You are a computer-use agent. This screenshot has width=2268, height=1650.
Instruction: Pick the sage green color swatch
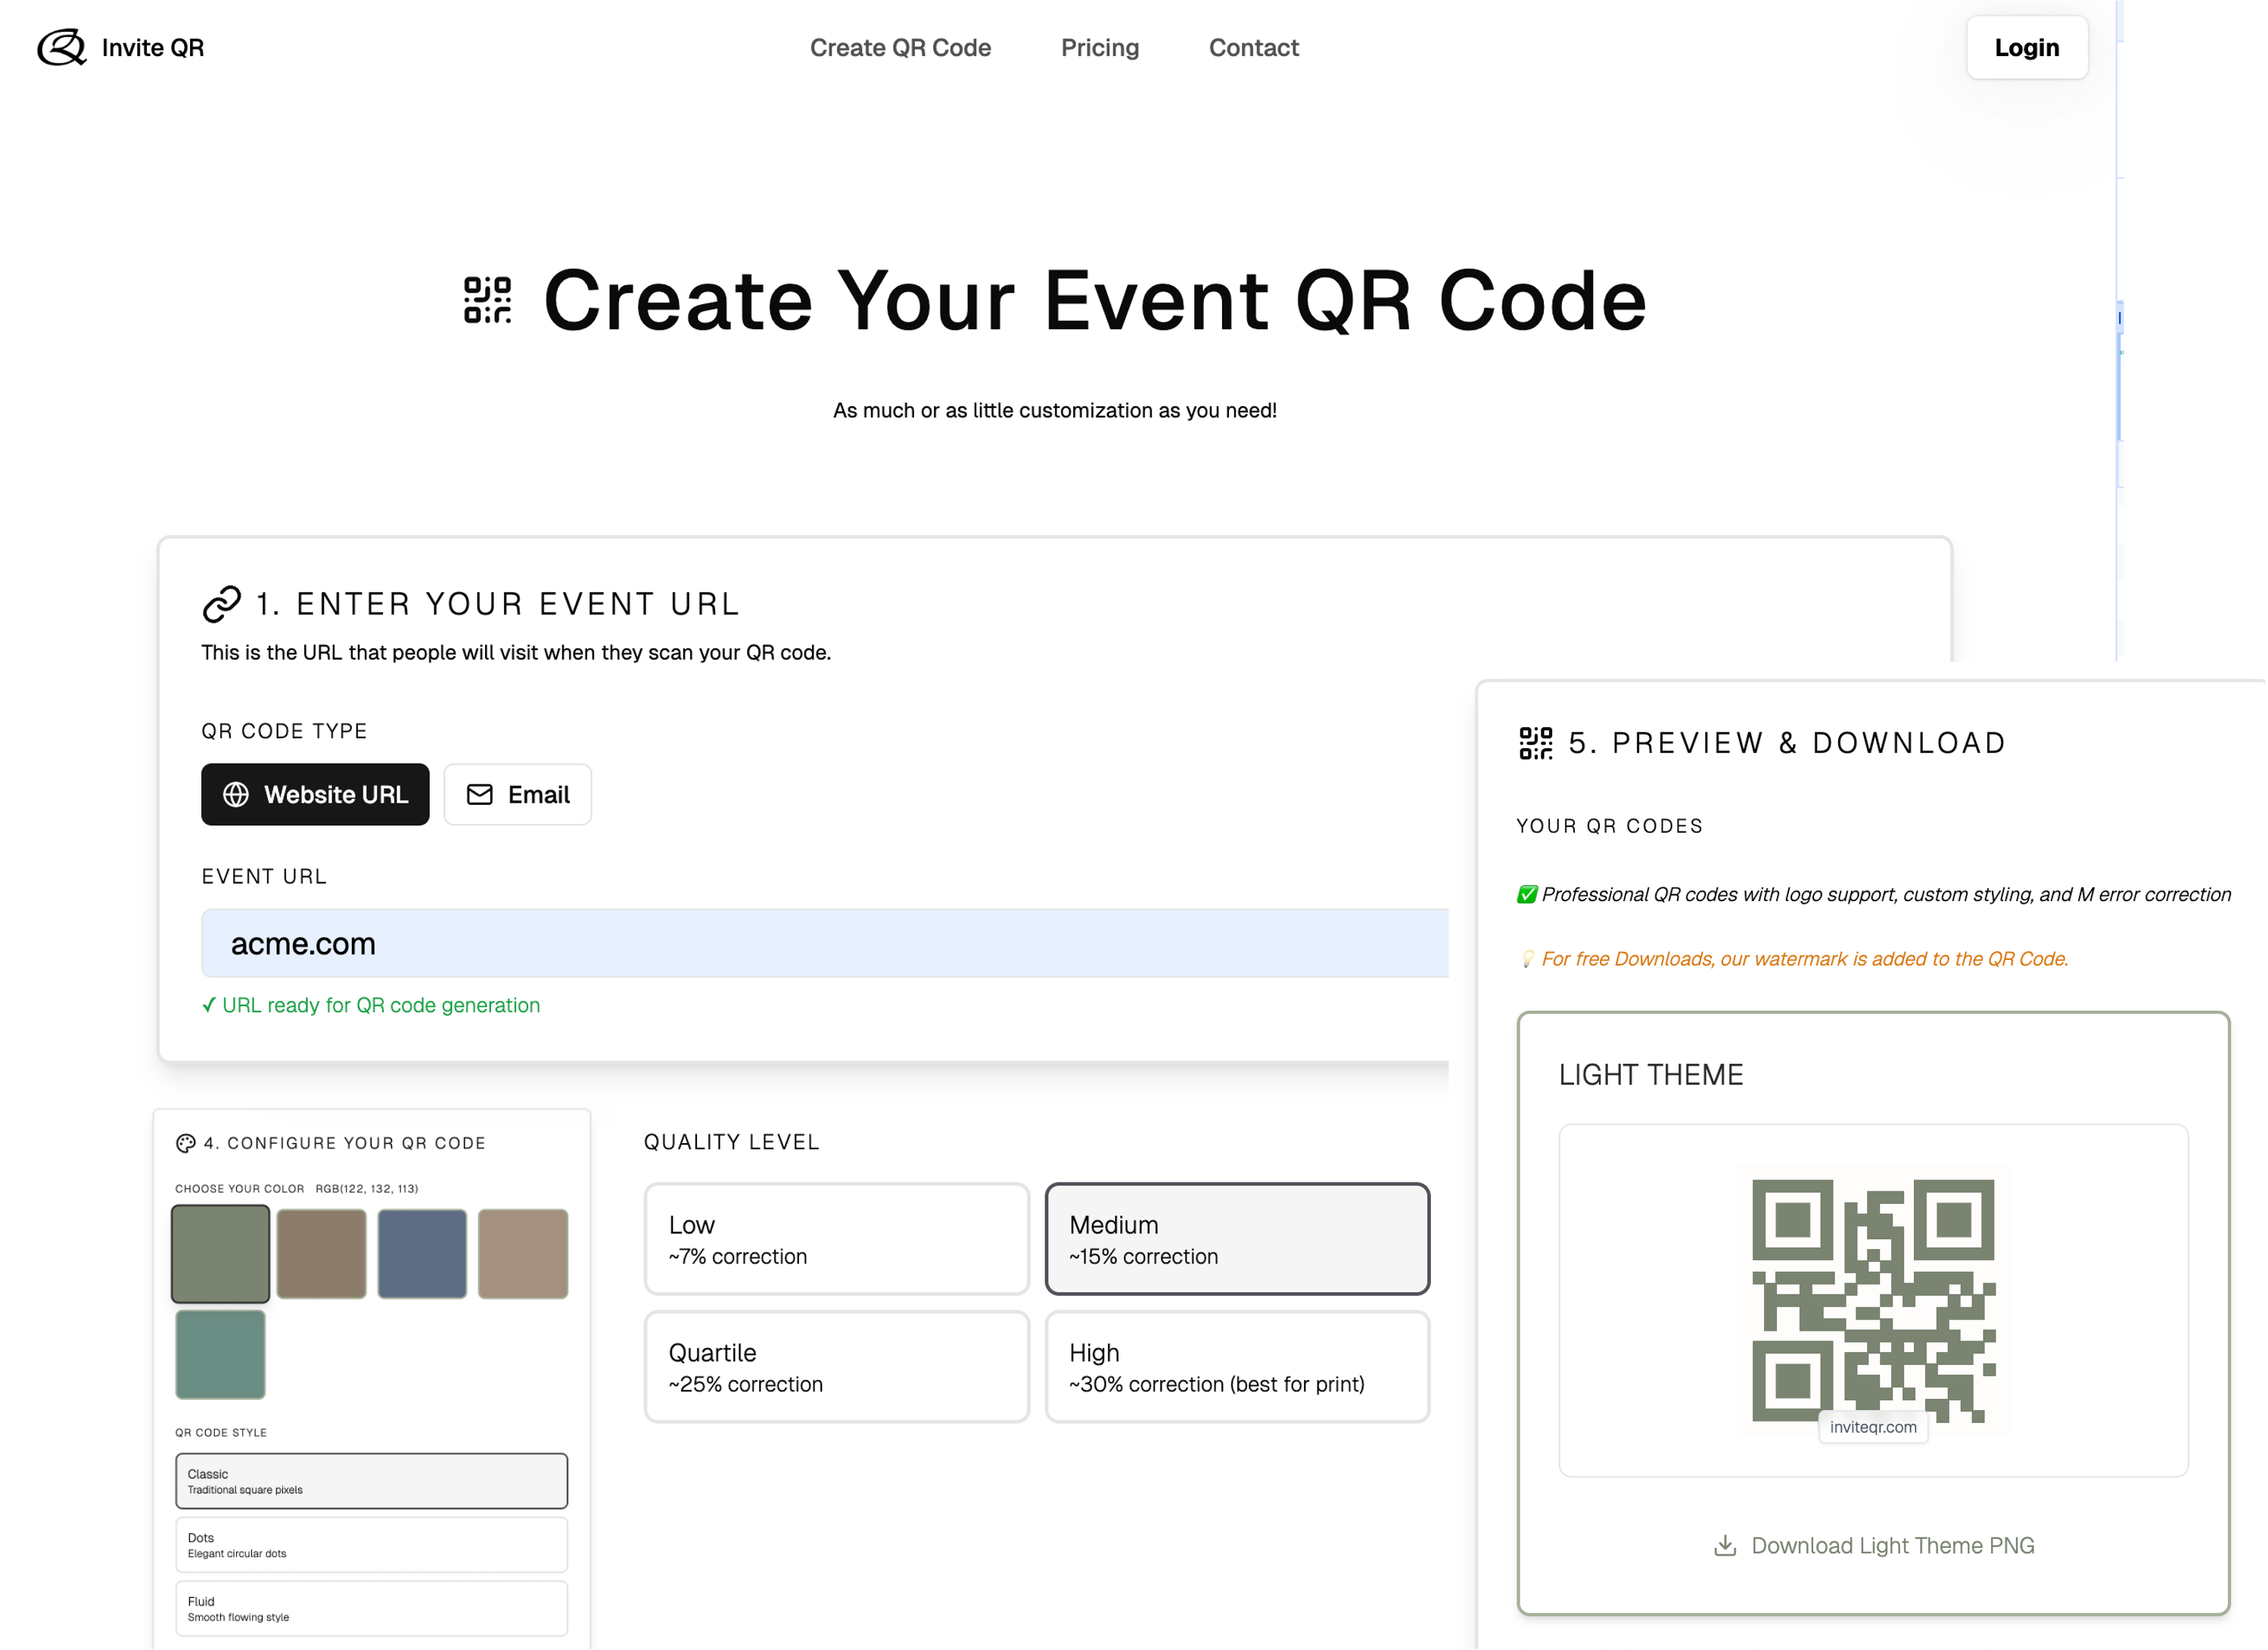pos(221,1255)
